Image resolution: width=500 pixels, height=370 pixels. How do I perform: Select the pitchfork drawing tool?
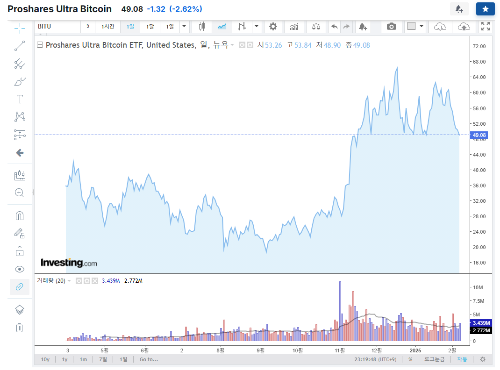20,64
